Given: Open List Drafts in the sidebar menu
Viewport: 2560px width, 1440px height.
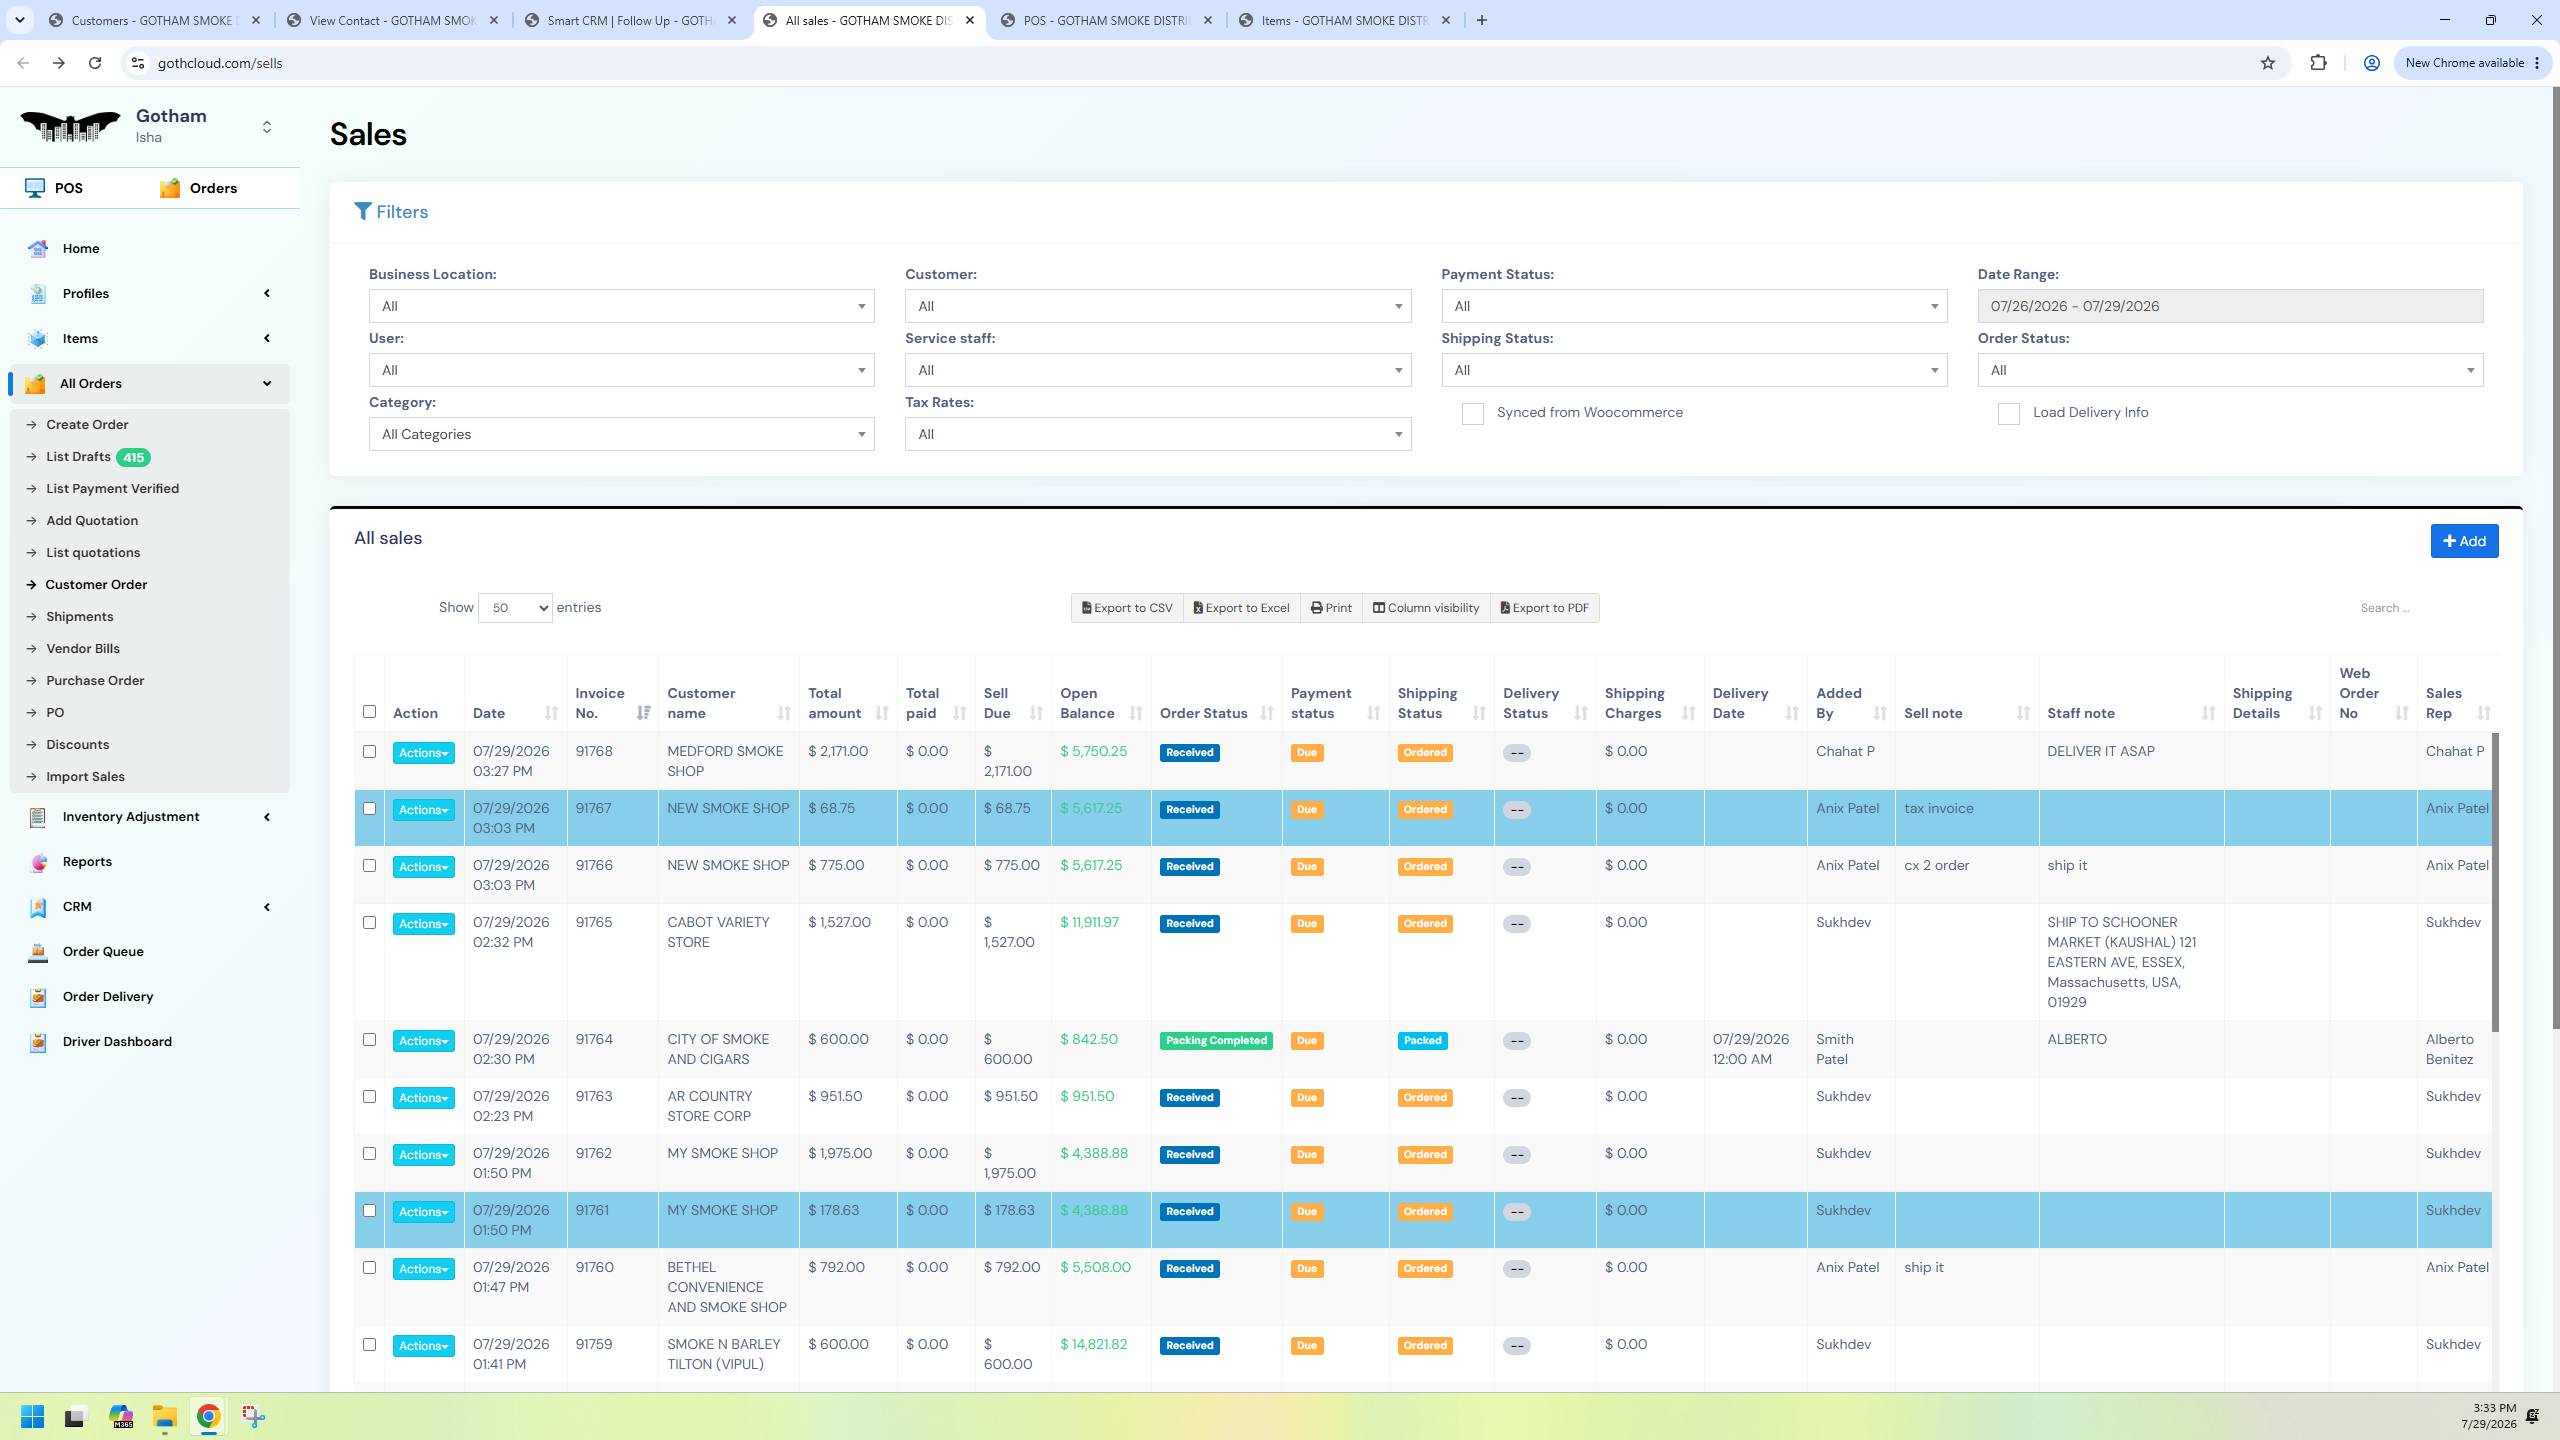Looking at the screenshot, I should coord(78,457).
